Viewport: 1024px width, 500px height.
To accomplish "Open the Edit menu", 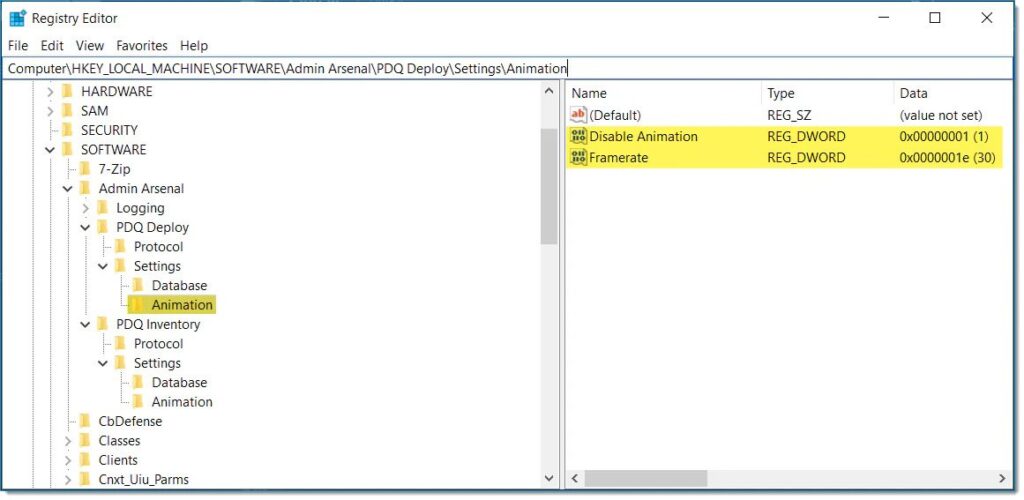I will pos(52,46).
